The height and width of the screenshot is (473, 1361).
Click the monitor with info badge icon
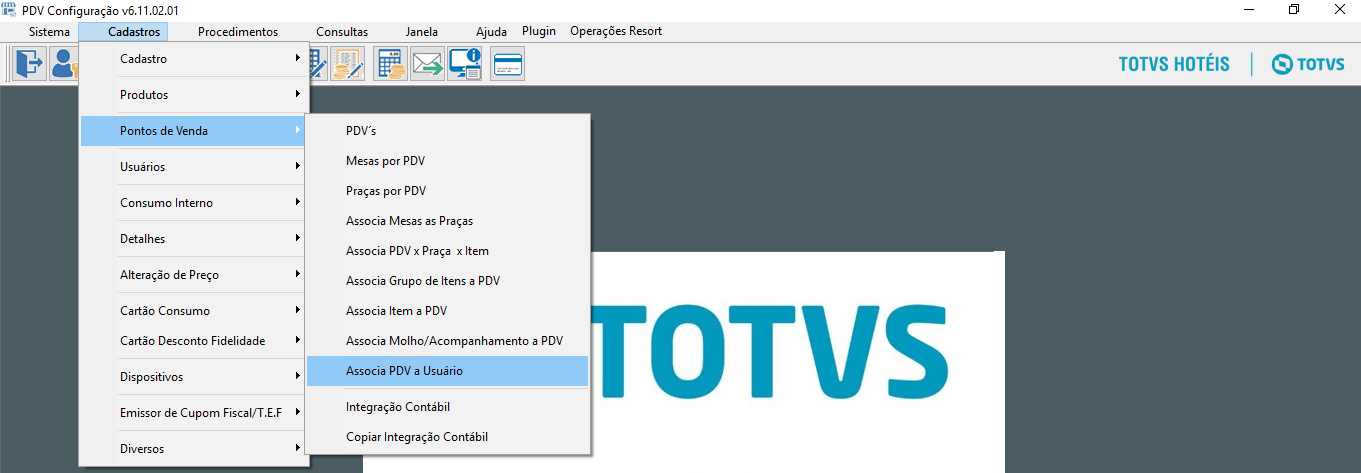465,64
